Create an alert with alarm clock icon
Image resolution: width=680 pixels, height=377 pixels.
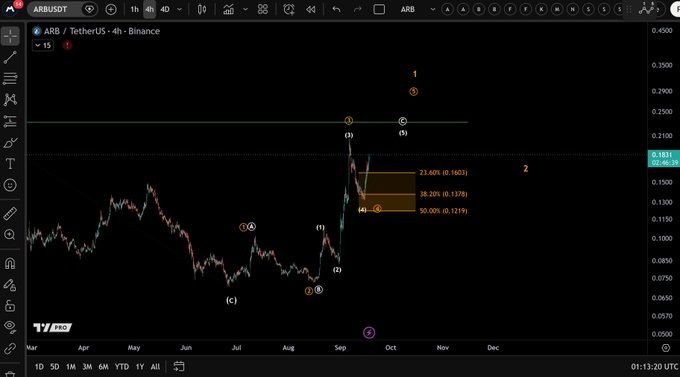click(x=288, y=9)
